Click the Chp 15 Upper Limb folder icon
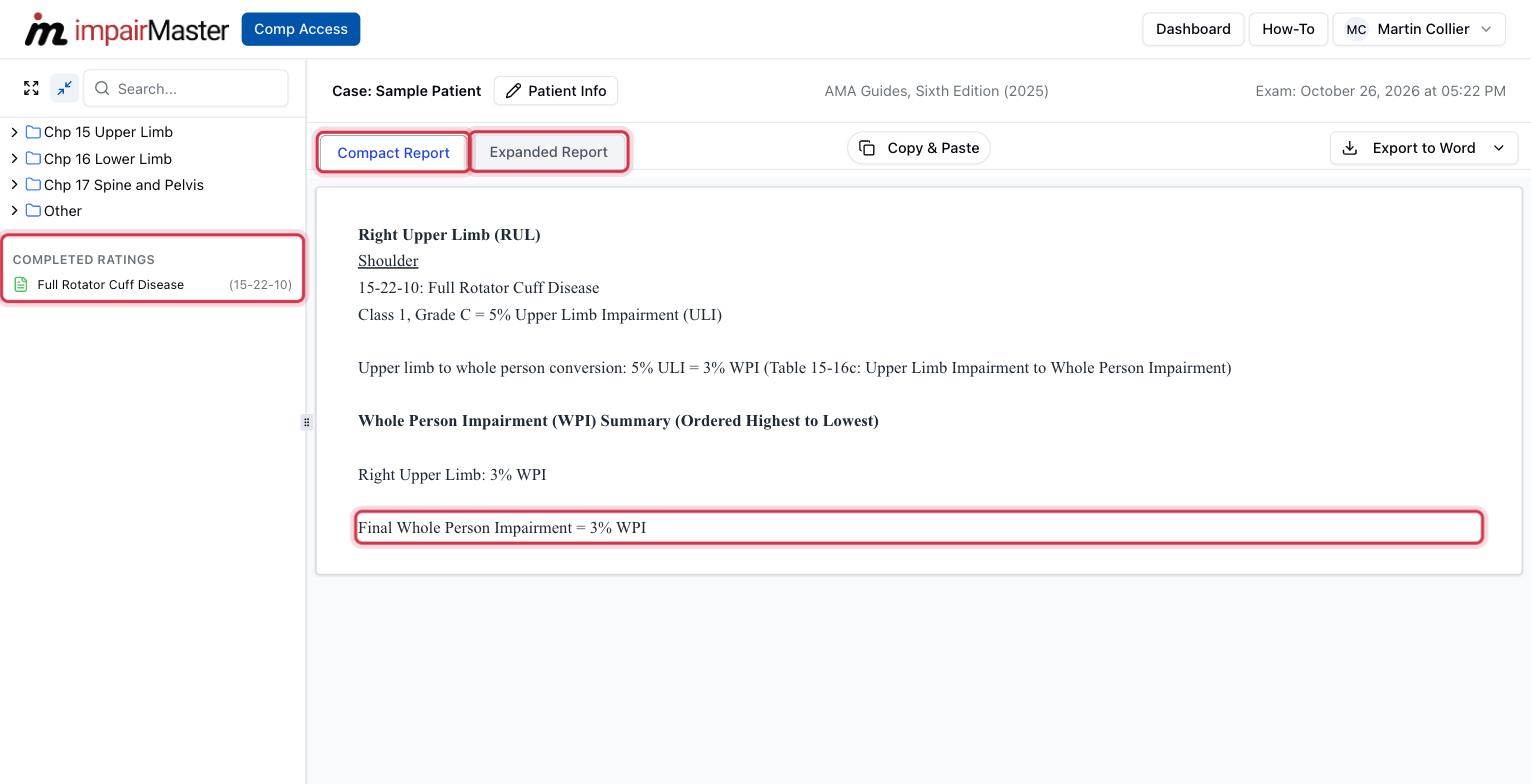Image resolution: width=1531 pixels, height=784 pixels. pyautogui.click(x=33, y=132)
